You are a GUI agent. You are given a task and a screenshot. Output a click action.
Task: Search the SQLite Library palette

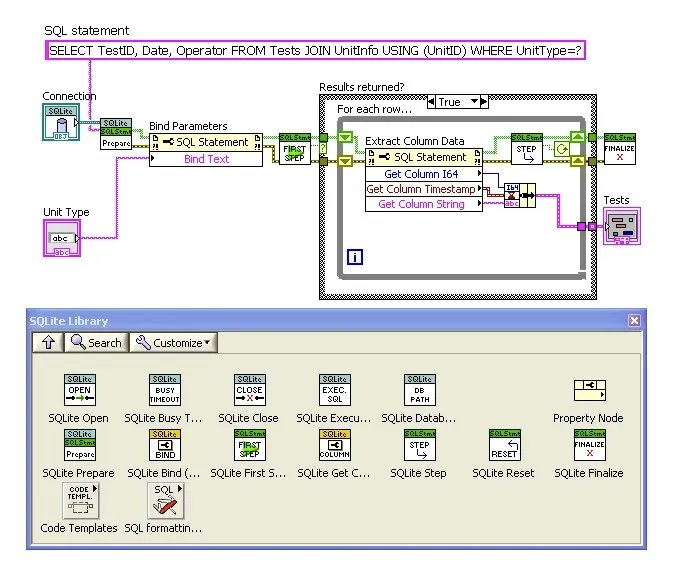(97, 342)
